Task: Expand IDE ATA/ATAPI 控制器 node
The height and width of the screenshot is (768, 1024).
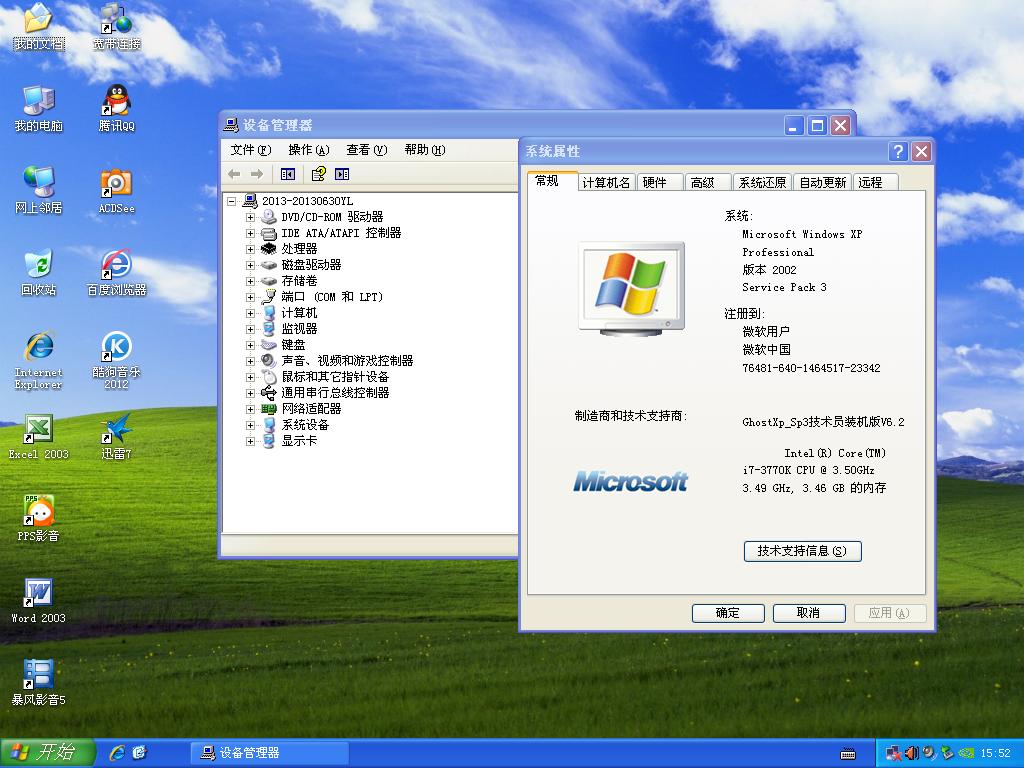Action: point(250,233)
